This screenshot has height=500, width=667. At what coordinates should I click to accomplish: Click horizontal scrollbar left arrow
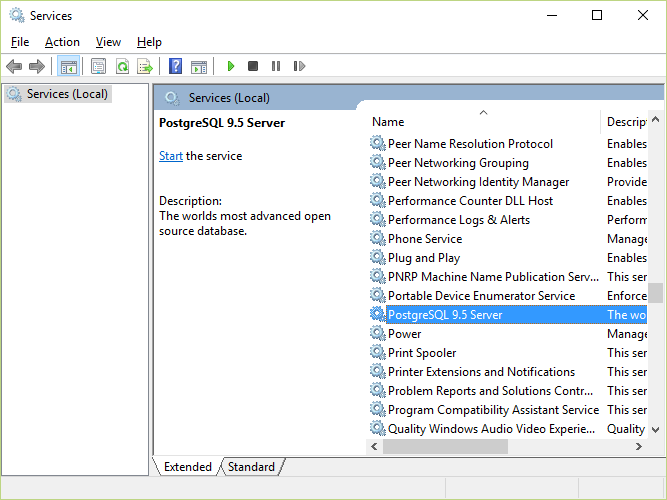click(x=374, y=446)
